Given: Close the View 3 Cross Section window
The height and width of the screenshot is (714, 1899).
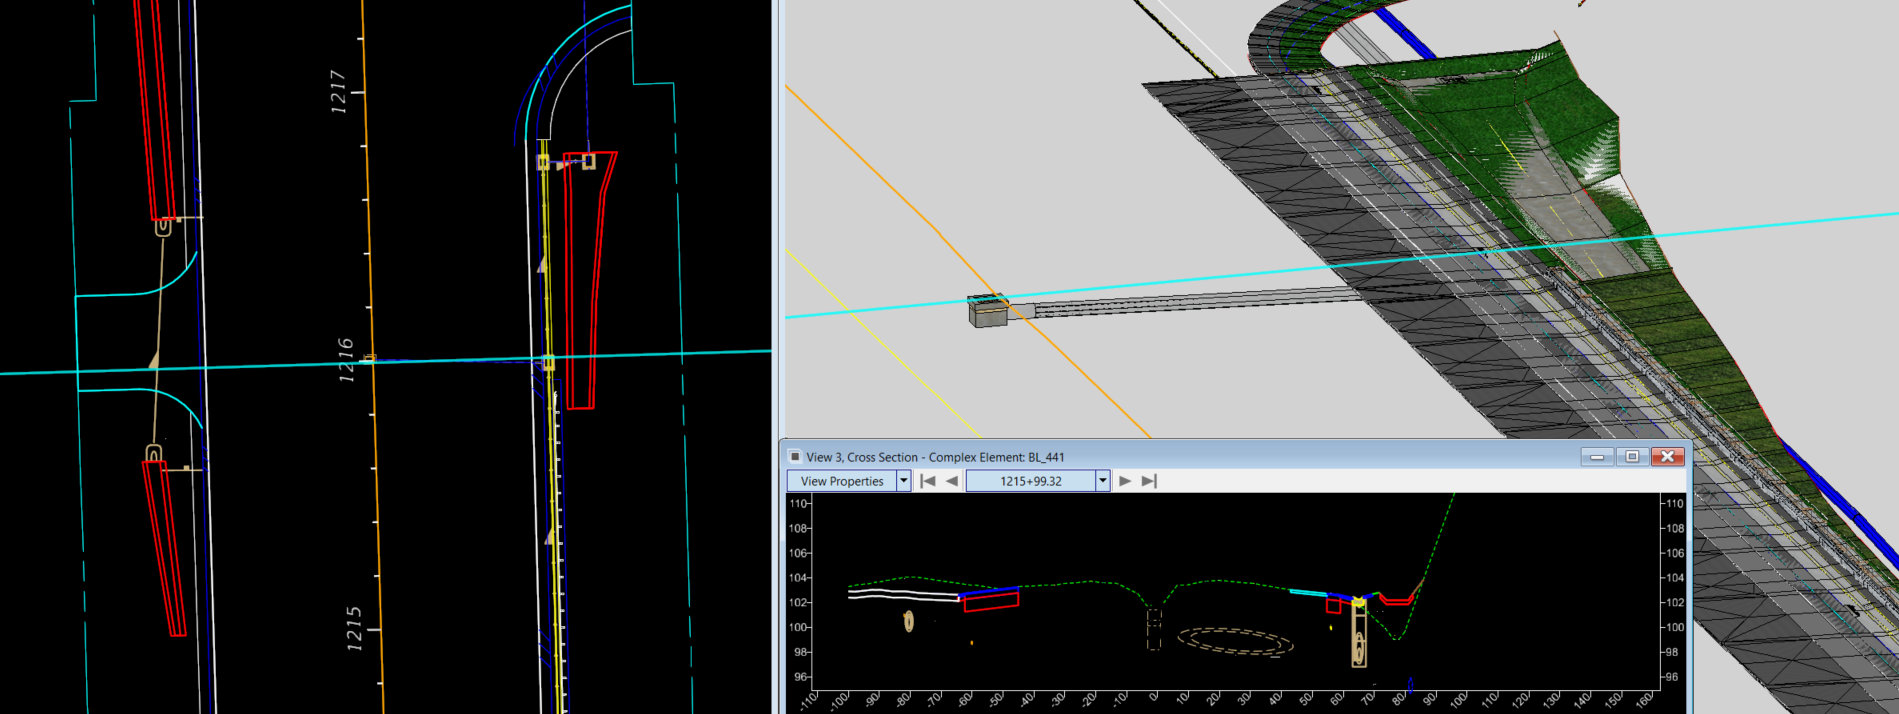Looking at the screenshot, I should [x=1667, y=457].
